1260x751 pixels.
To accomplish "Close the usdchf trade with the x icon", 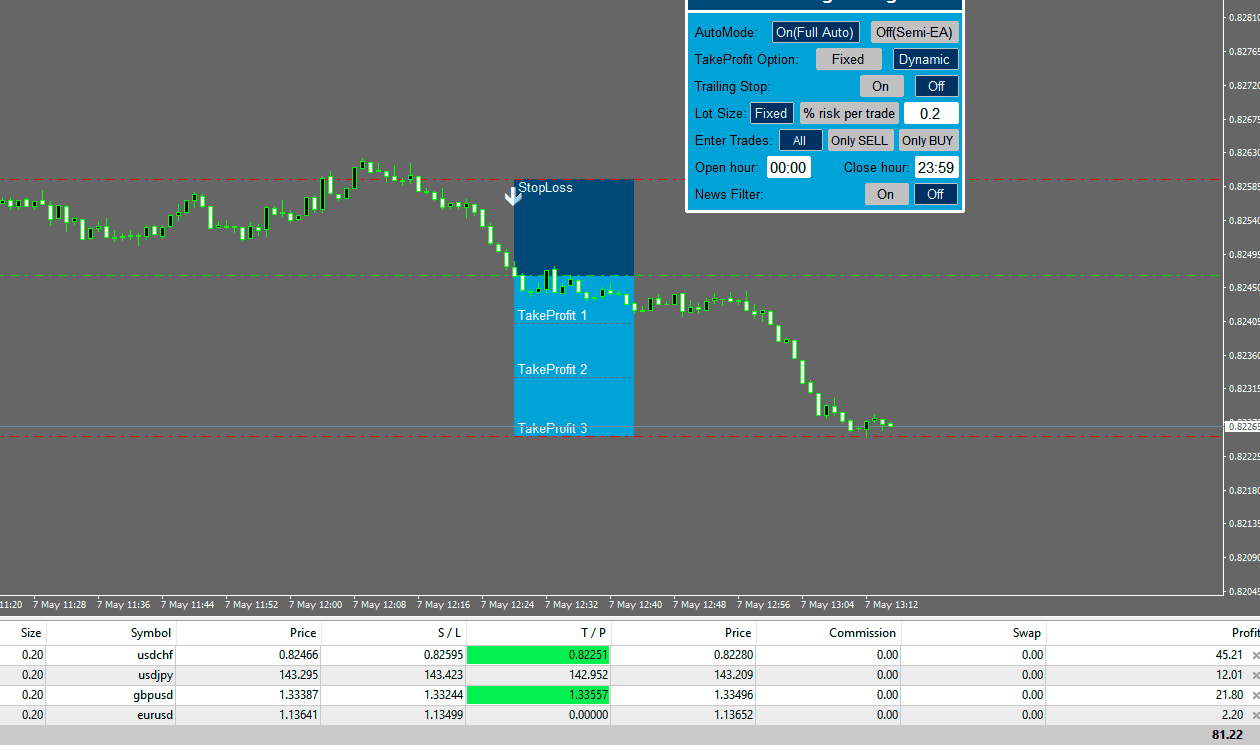I will pos(1256,656).
